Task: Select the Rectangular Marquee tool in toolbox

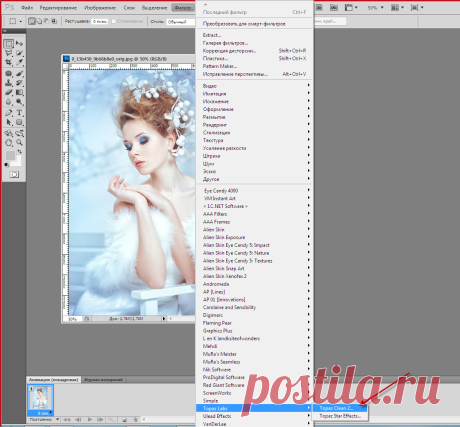Action: pos(9,43)
